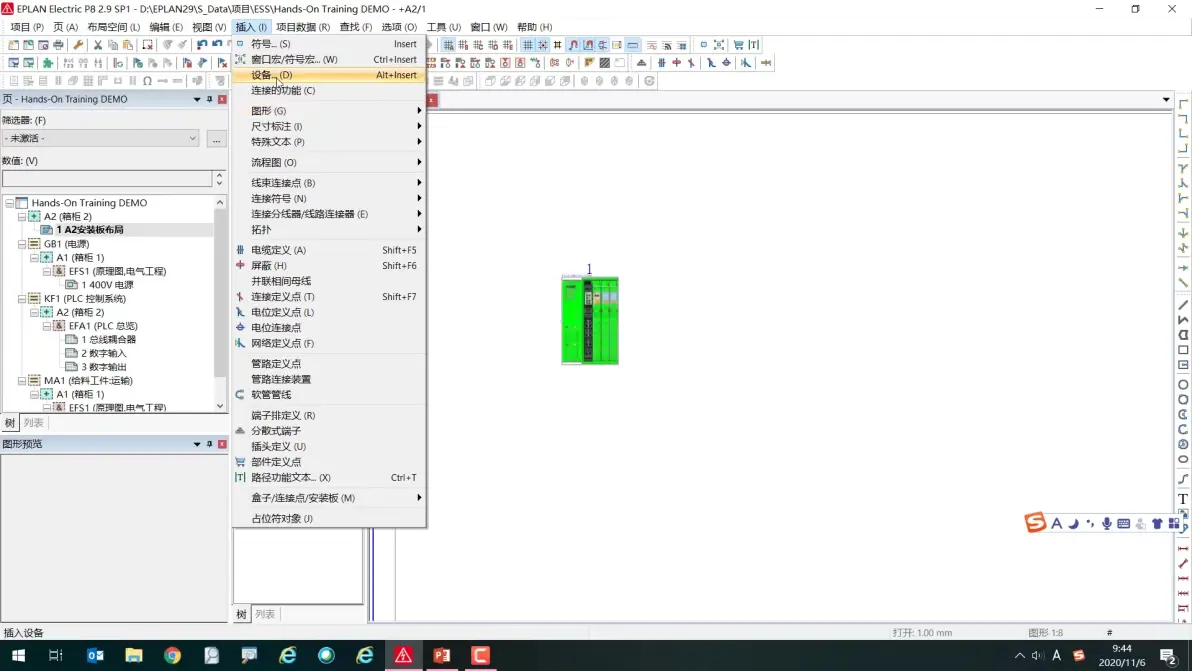Open the 图形预览 panel dropdown arrow

pos(197,444)
